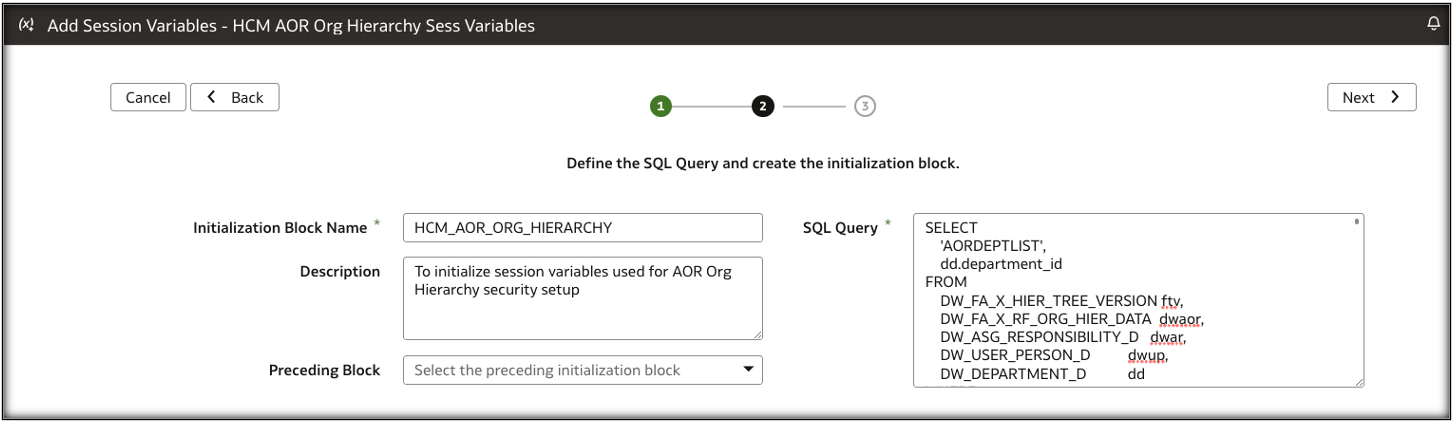This screenshot has width=1454, height=423.
Task: Click the SQL Query box resize handle
Action: 1359,381
